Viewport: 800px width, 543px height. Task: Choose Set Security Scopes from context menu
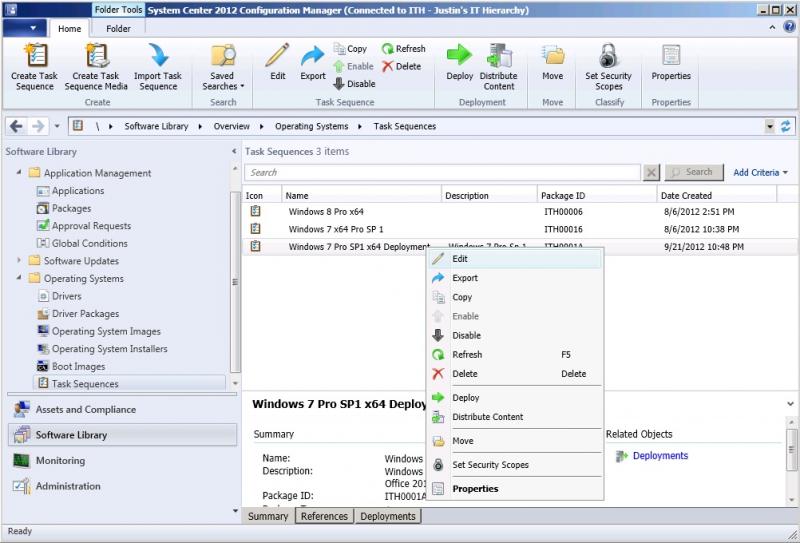coord(515,465)
